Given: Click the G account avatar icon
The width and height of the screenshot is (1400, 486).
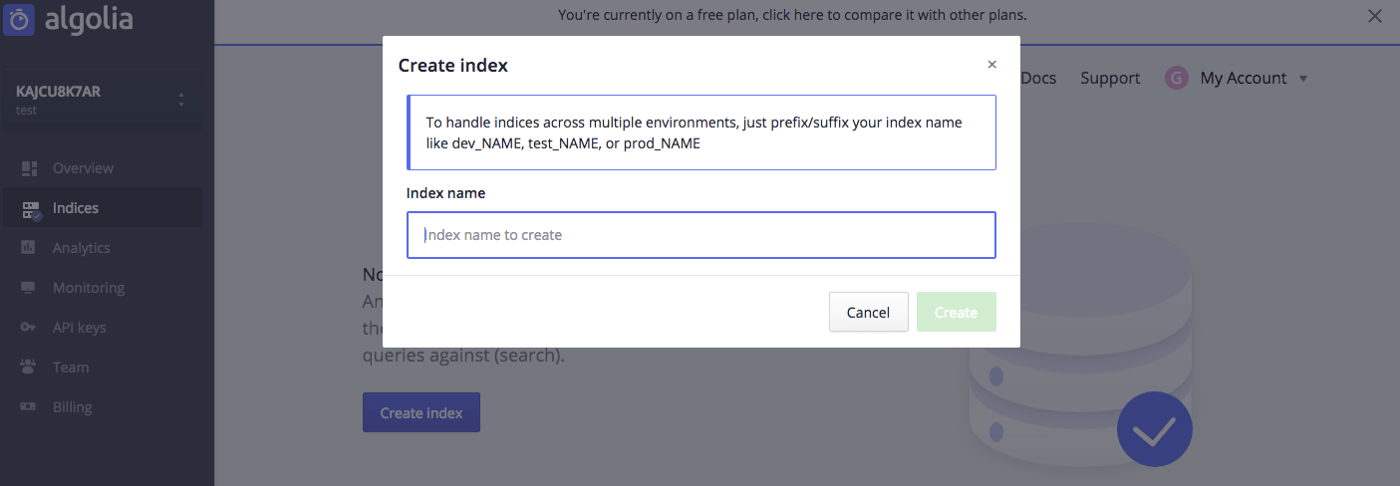Looking at the screenshot, I should pyautogui.click(x=1176, y=78).
